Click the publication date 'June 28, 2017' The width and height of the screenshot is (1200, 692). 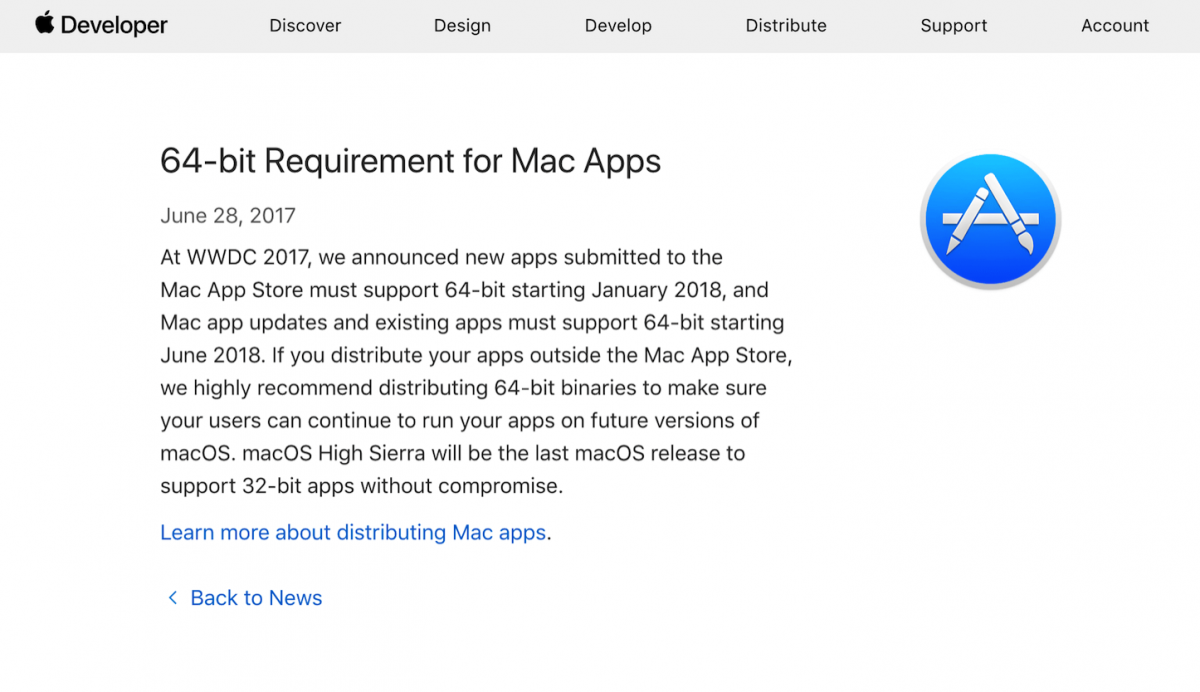(x=227, y=215)
